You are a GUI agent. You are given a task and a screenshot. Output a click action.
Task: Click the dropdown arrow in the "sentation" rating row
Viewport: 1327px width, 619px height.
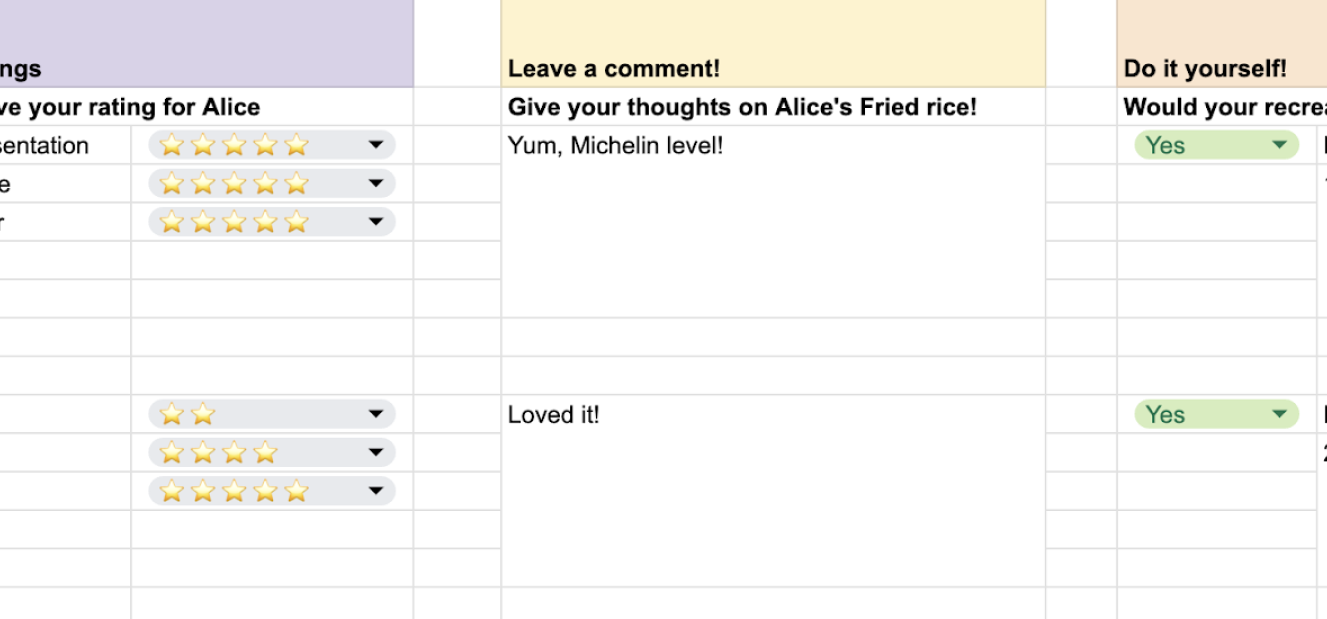coord(375,146)
